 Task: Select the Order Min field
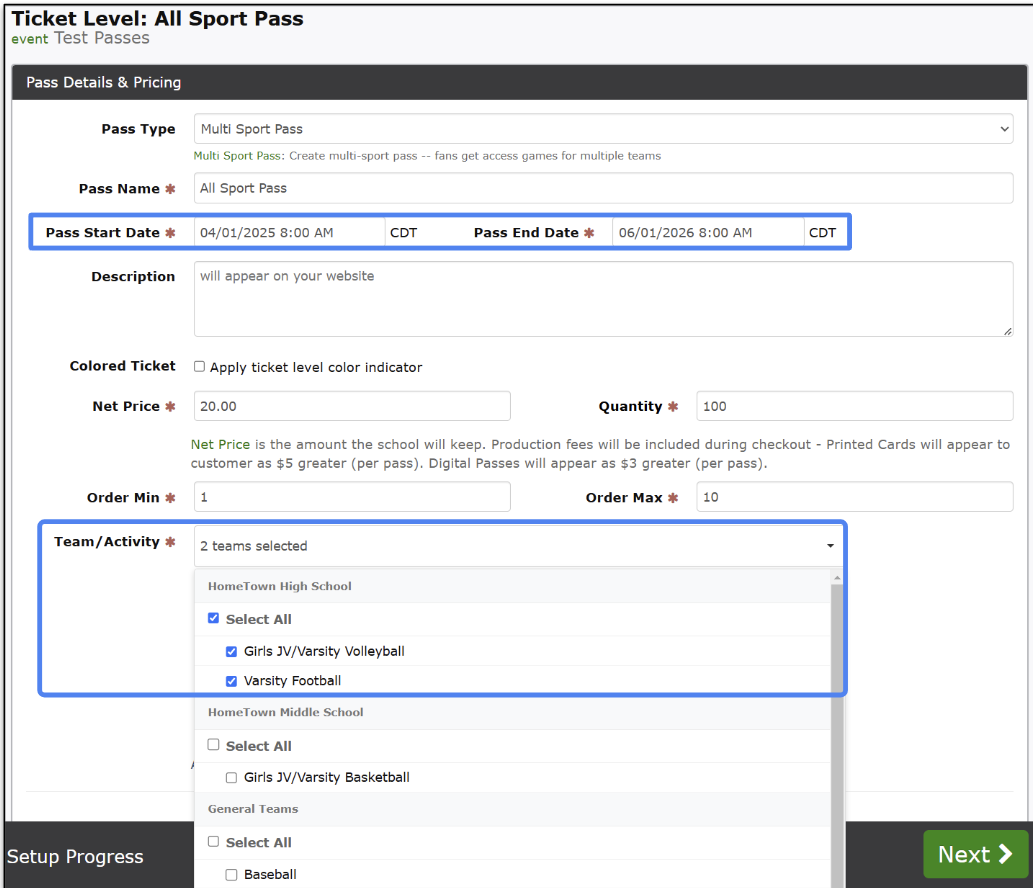[352, 497]
